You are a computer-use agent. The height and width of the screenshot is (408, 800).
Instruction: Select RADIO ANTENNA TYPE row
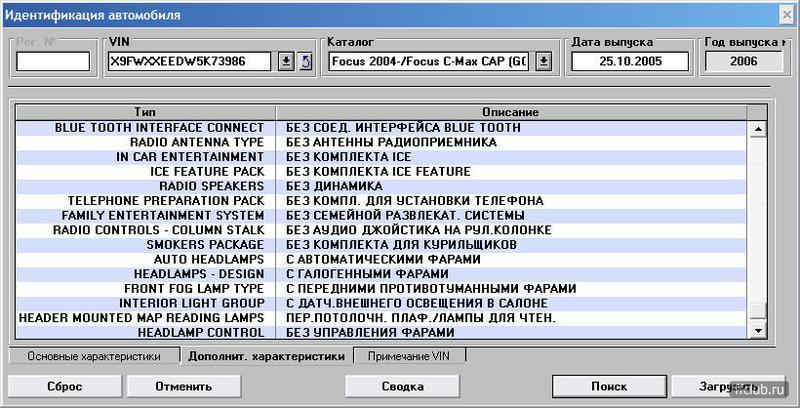[383, 142]
